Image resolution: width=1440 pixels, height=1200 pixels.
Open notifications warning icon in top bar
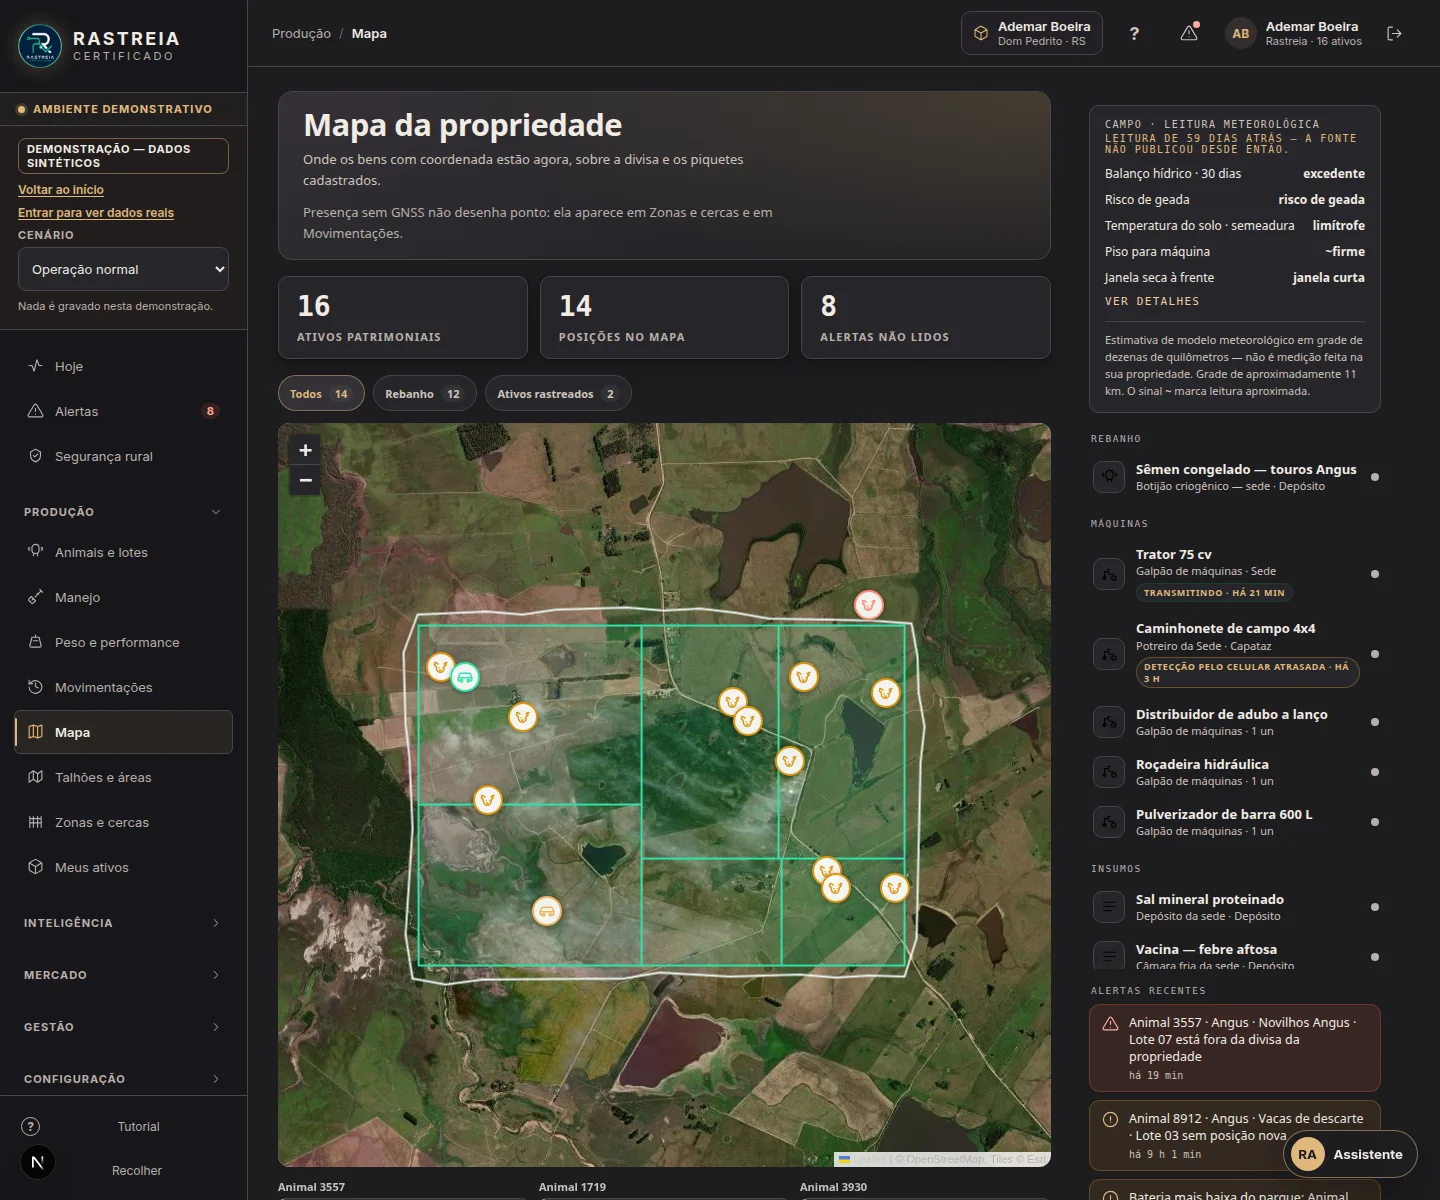click(1189, 33)
